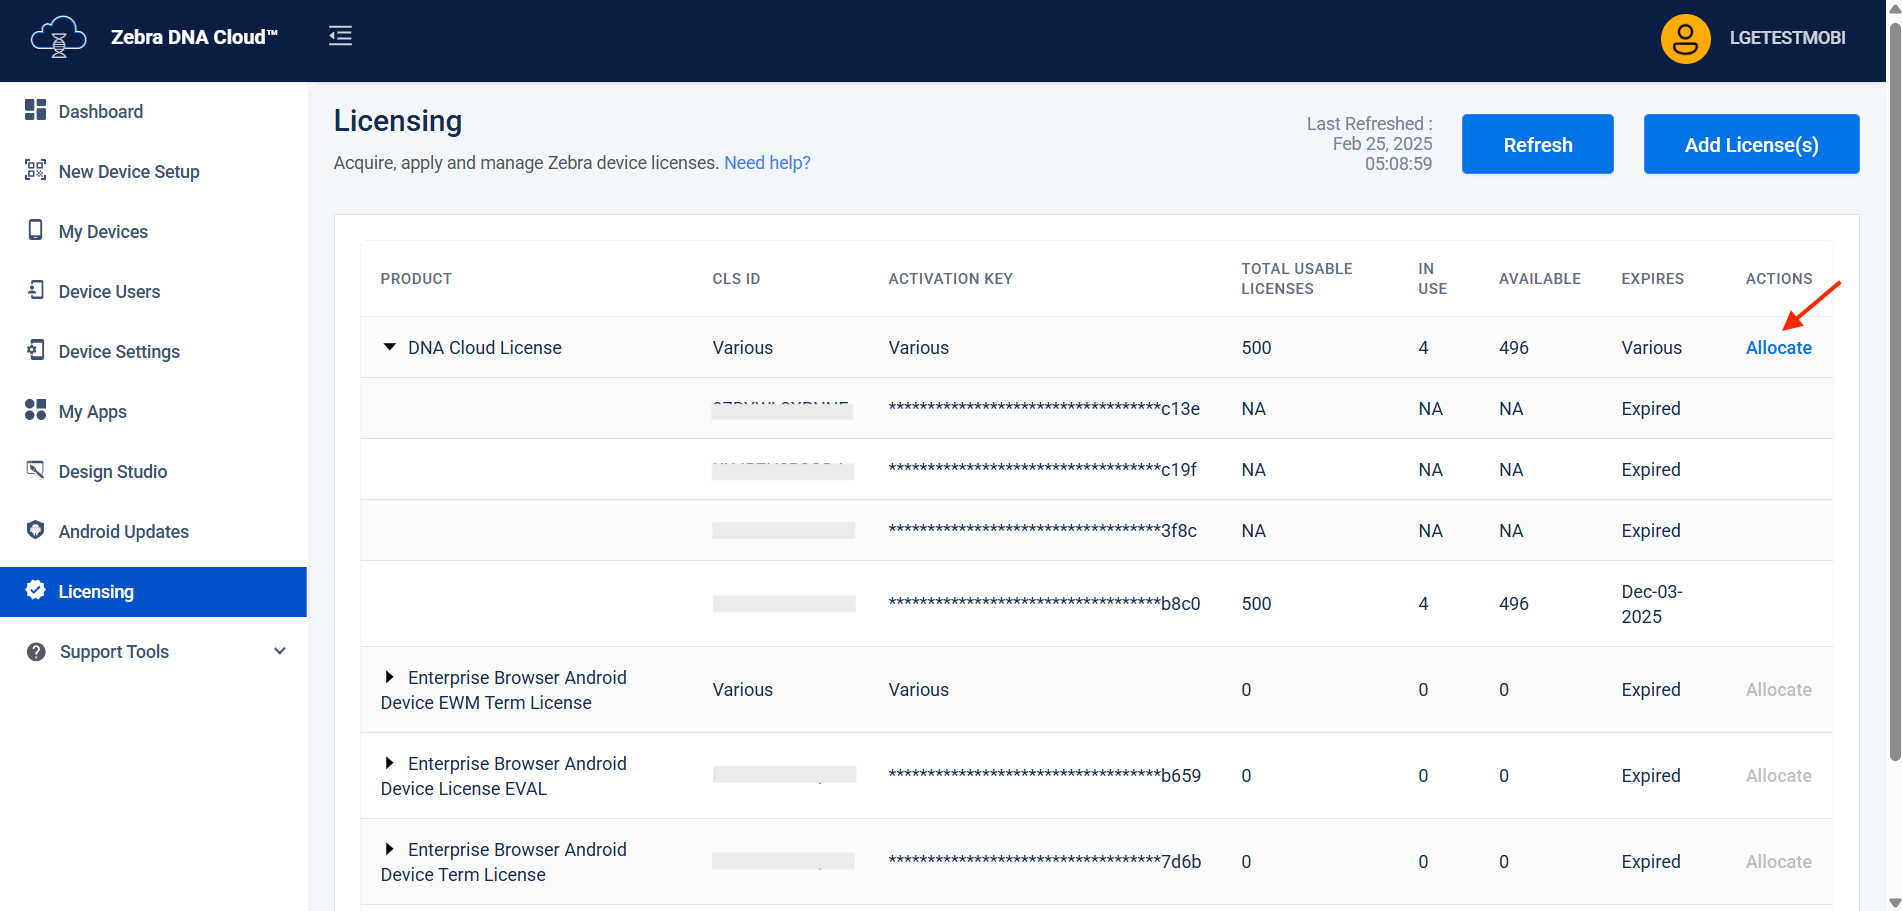Click the Zebra DNA Cloud logo icon
Viewport: 1902px width, 911px height.
pyautogui.click(x=58, y=38)
